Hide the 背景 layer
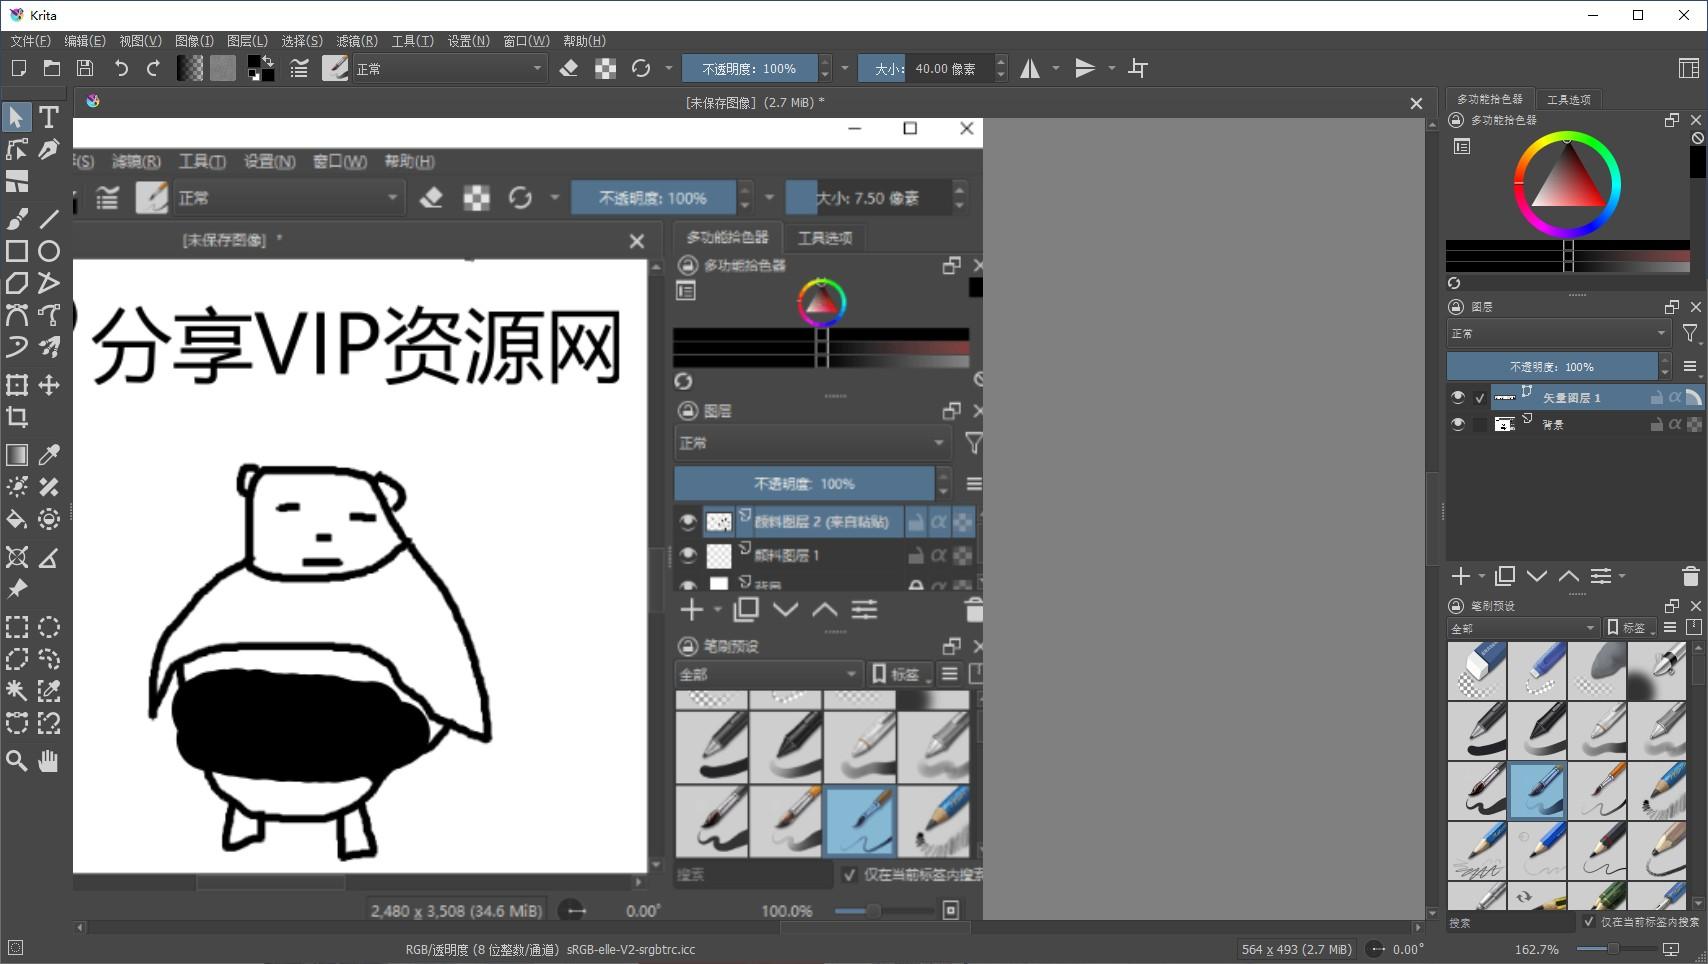The image size is (1708, 964). pyautogui.click(x=1458, y=423)
